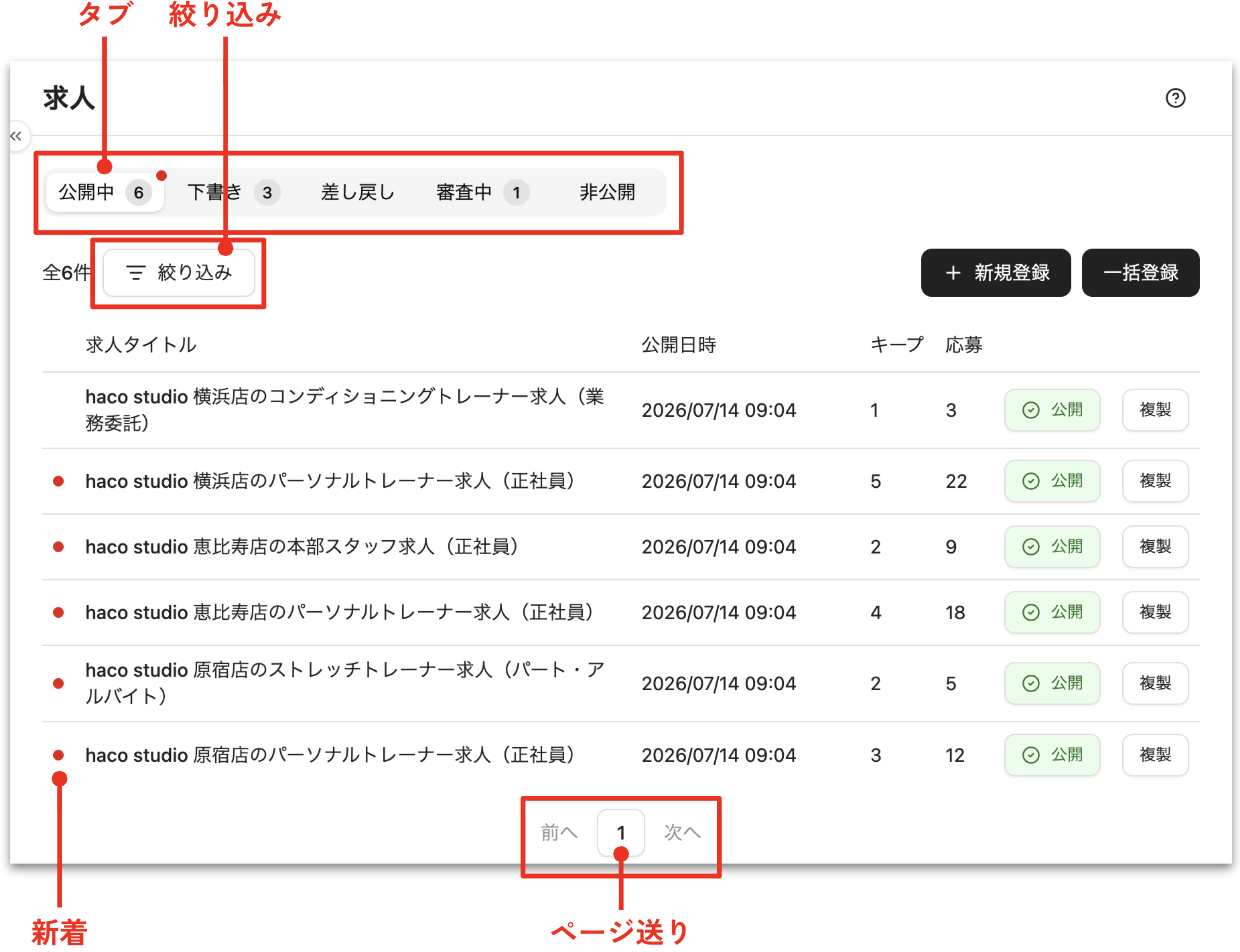Screen dimensions: 1240x952
Task: Select page number 1 in pagination
Action: tap(621, 832)
